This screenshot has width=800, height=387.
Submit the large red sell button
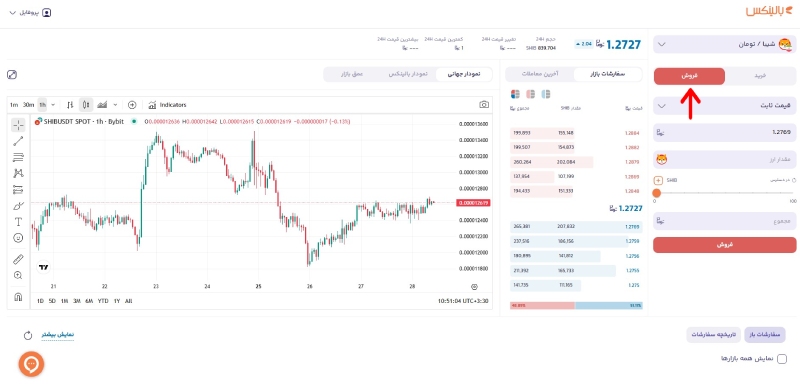pyautogui.click(x=724, y=244)
